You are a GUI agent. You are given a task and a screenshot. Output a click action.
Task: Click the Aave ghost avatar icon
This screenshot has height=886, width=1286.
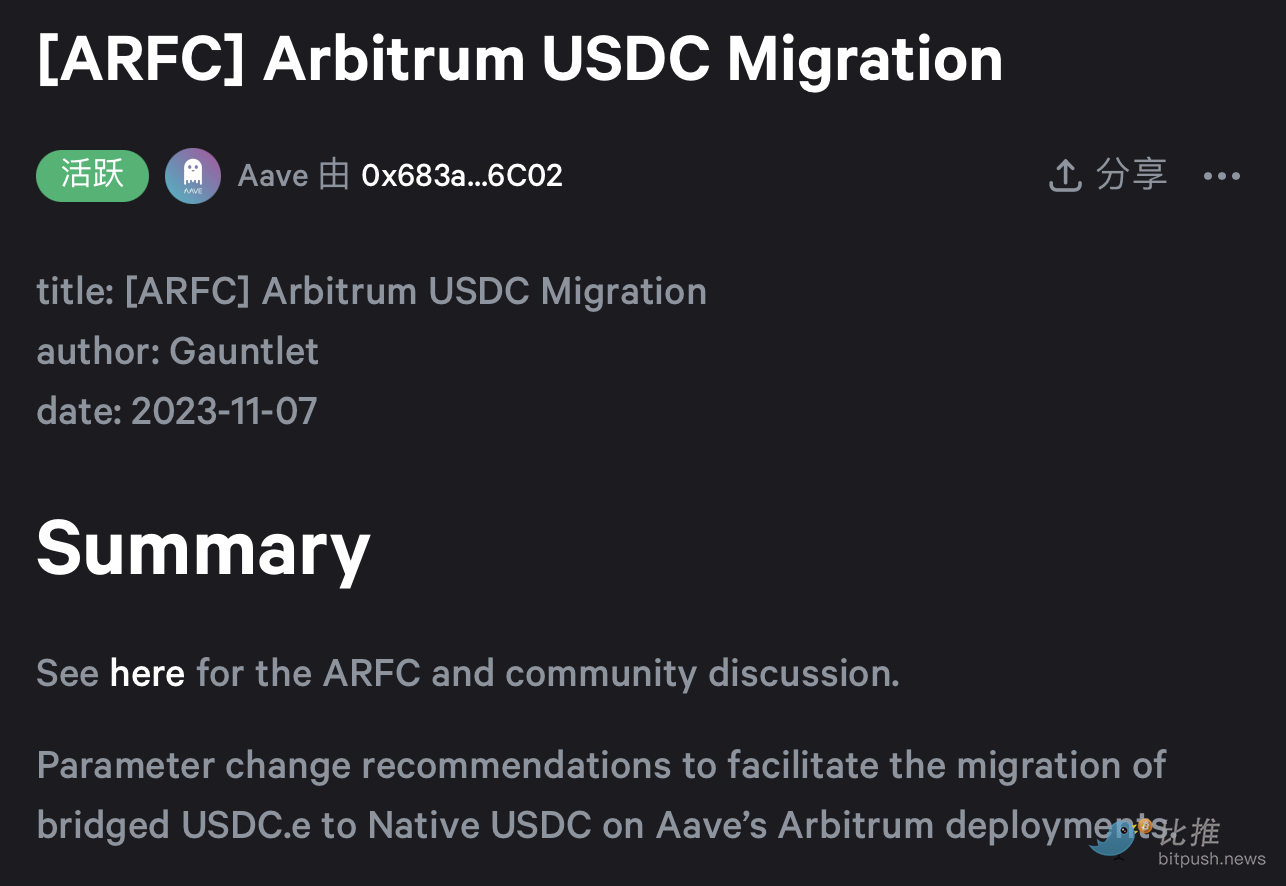point(193,176)
